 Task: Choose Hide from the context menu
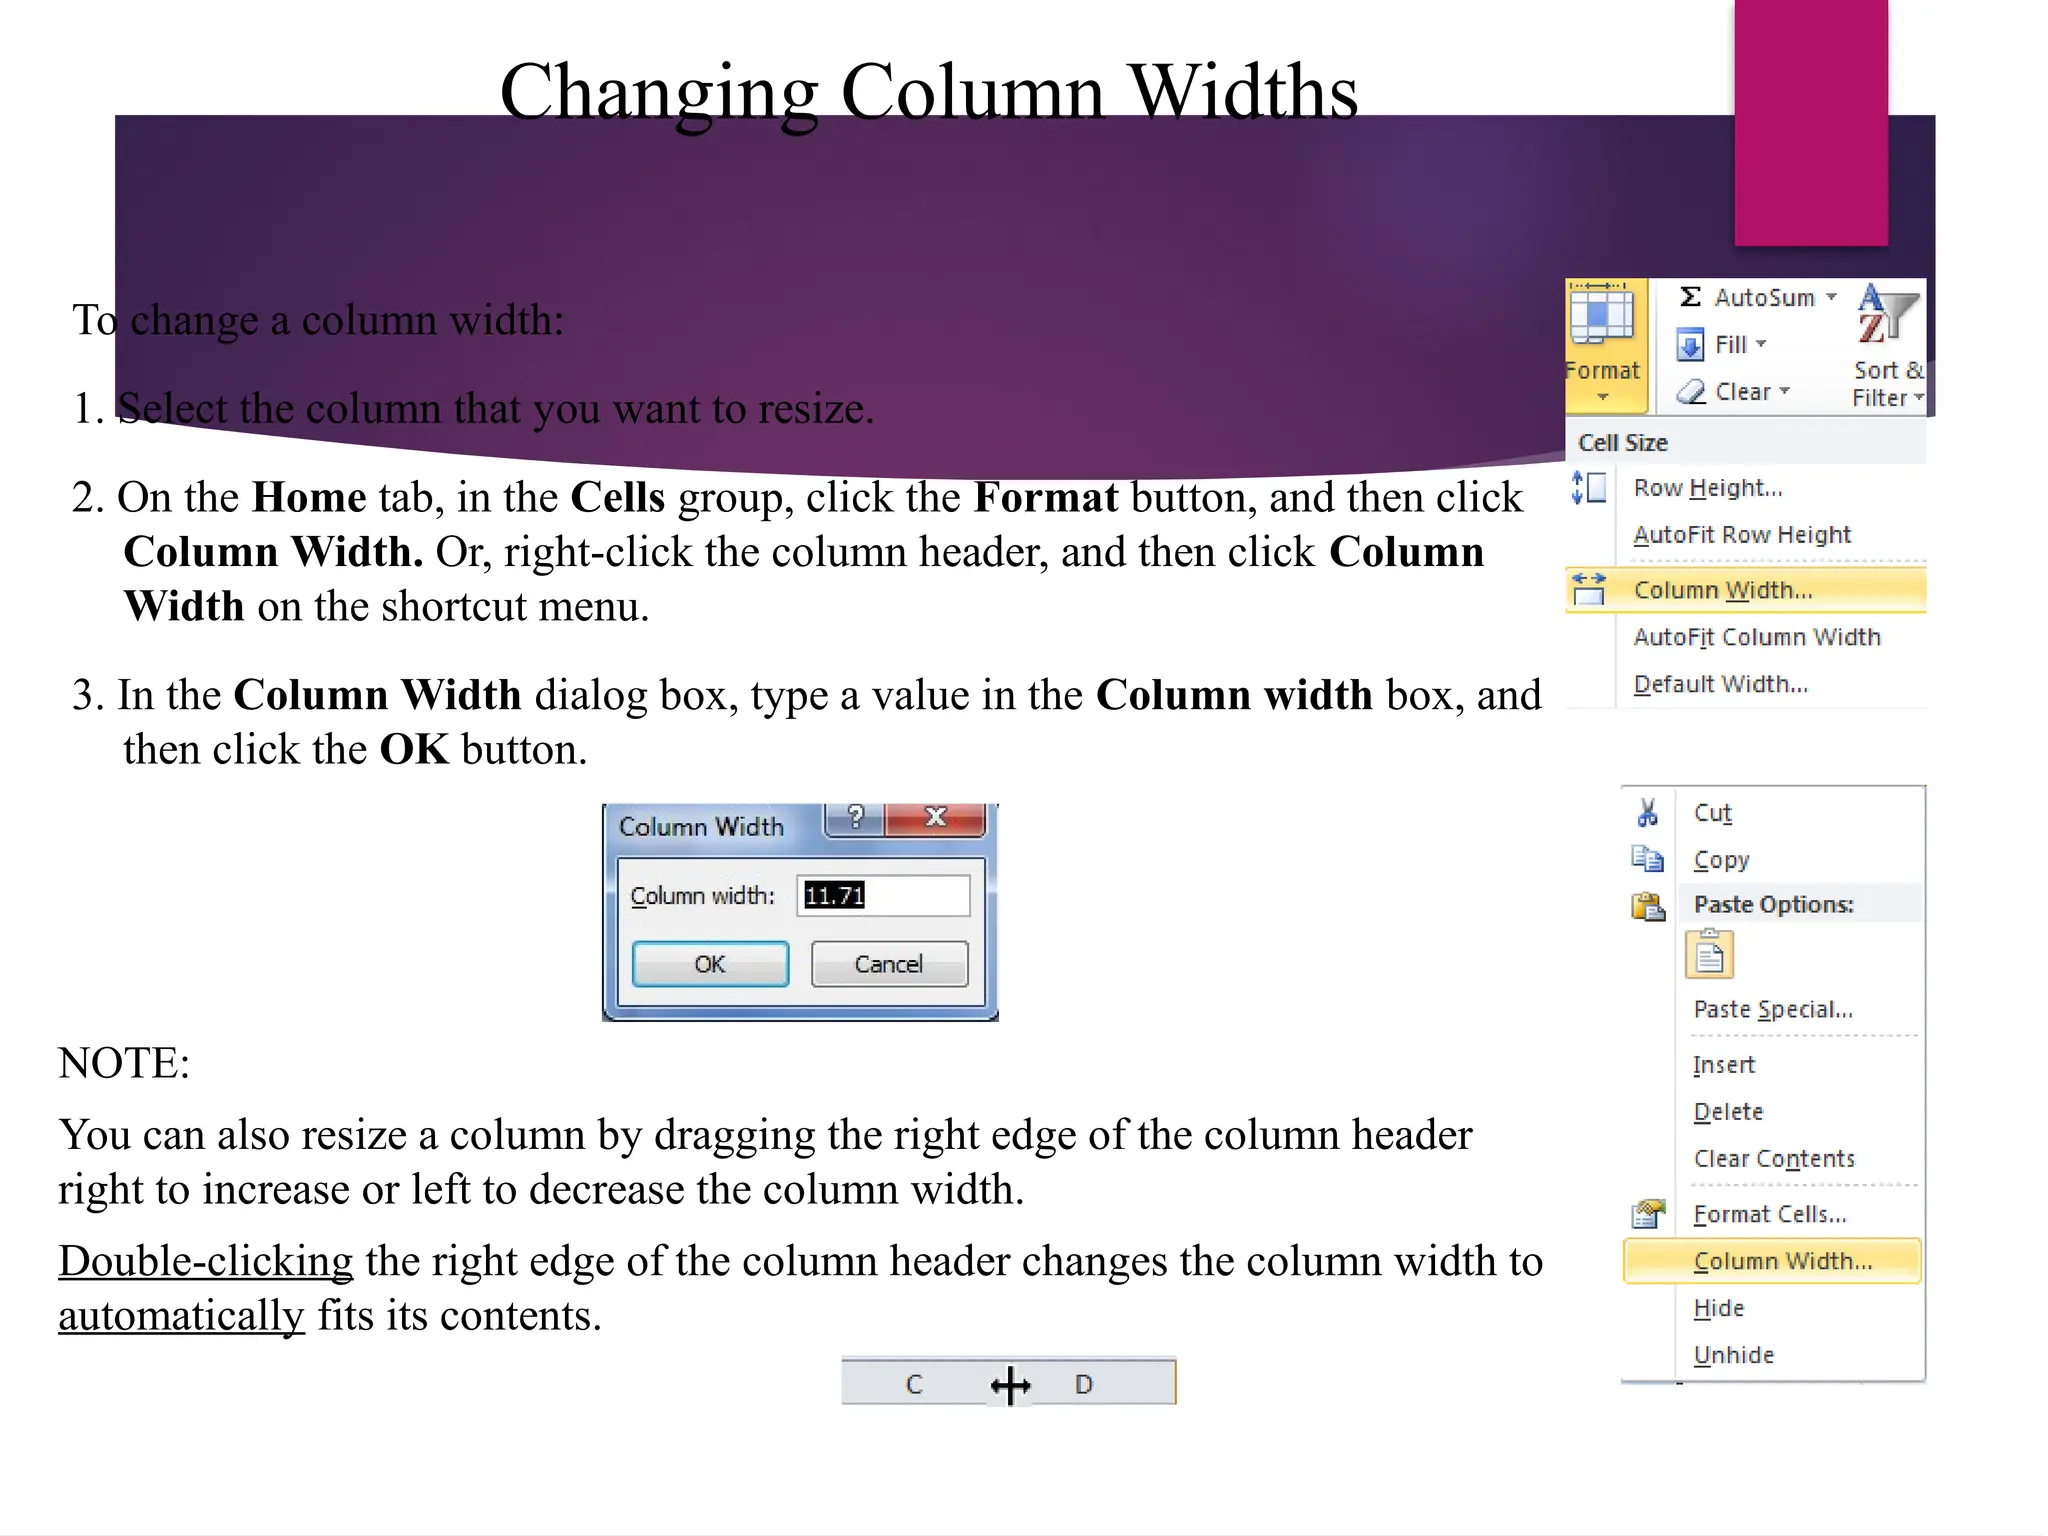click(1718, 1308)
